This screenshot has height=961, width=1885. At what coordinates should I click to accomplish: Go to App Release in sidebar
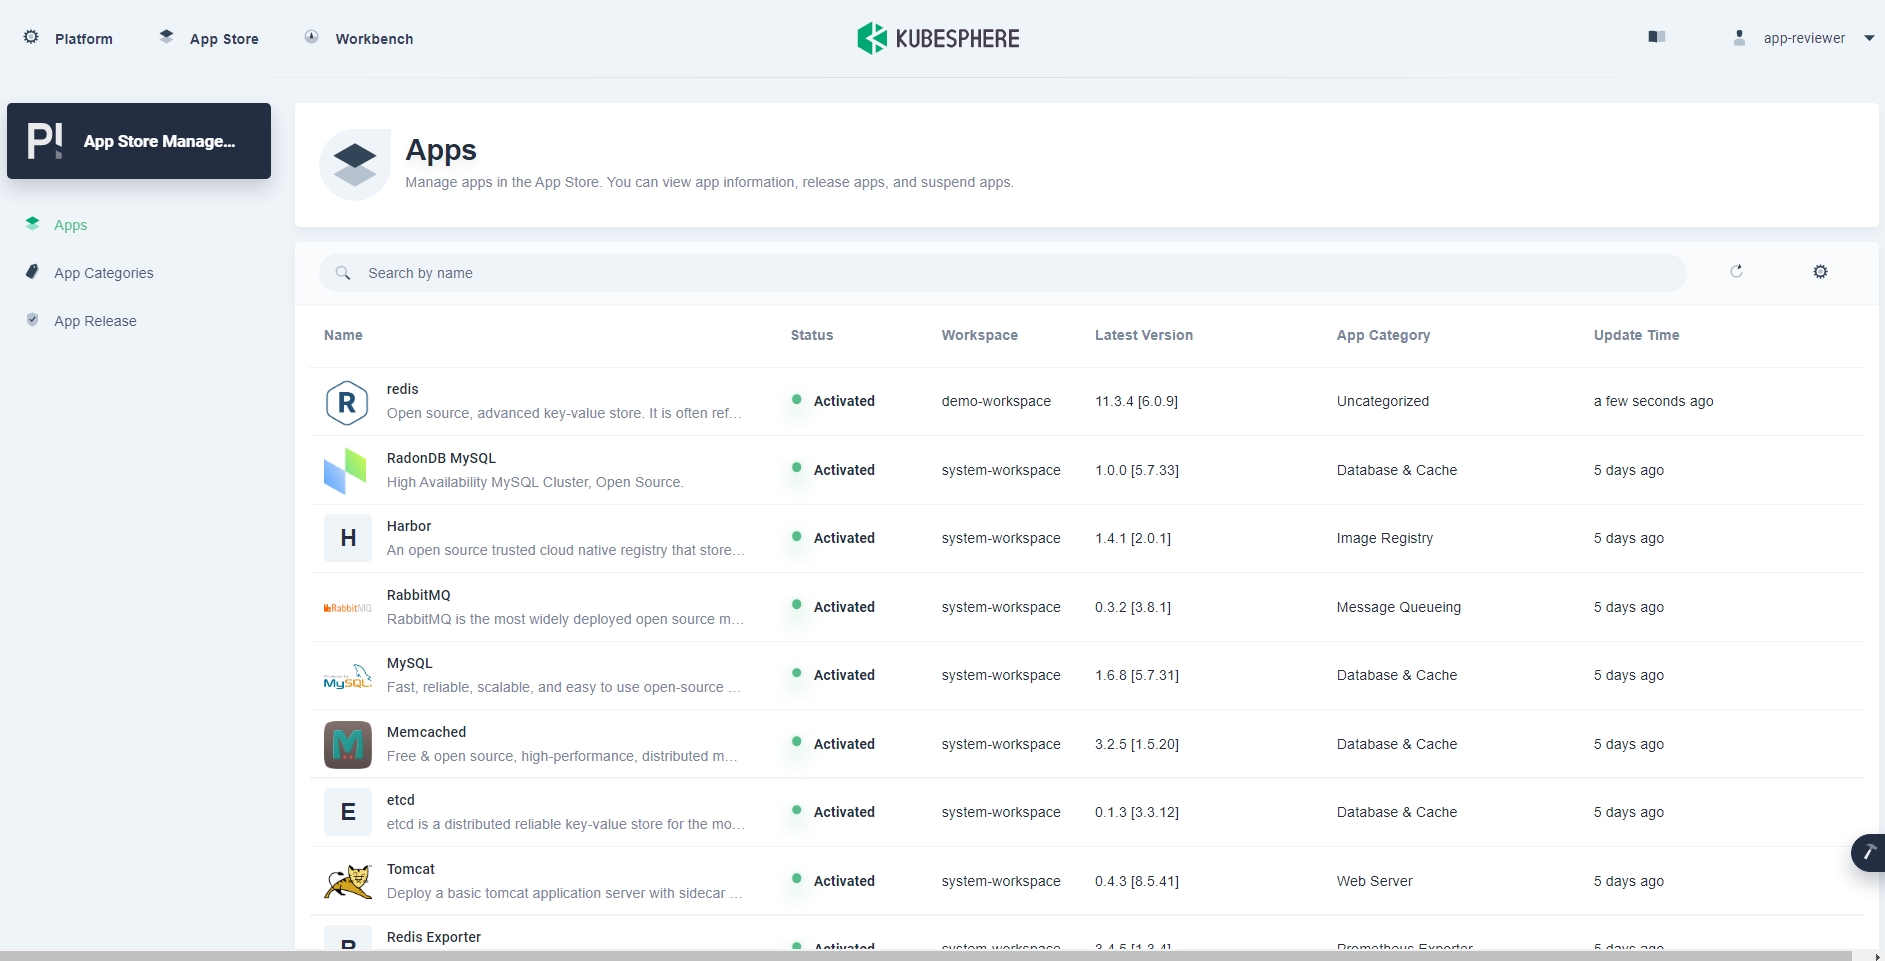(x=95, y=321)
